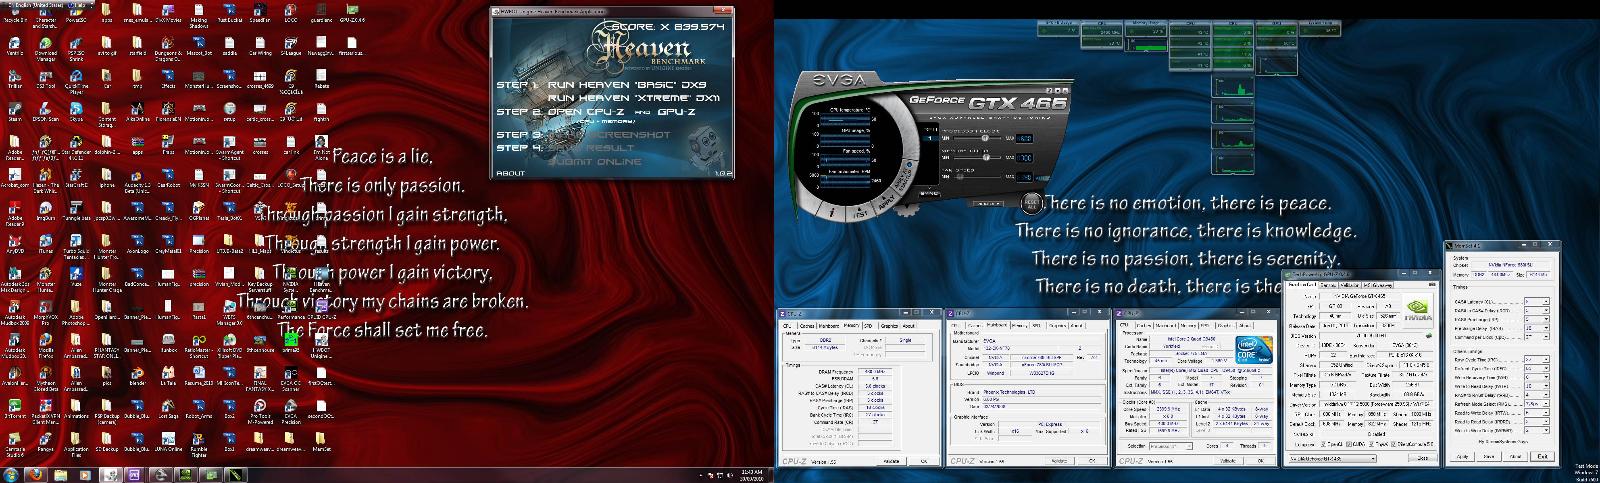Click the taskbar clock
Viewport: 1600px width, 483px height.
click(750, 474)
